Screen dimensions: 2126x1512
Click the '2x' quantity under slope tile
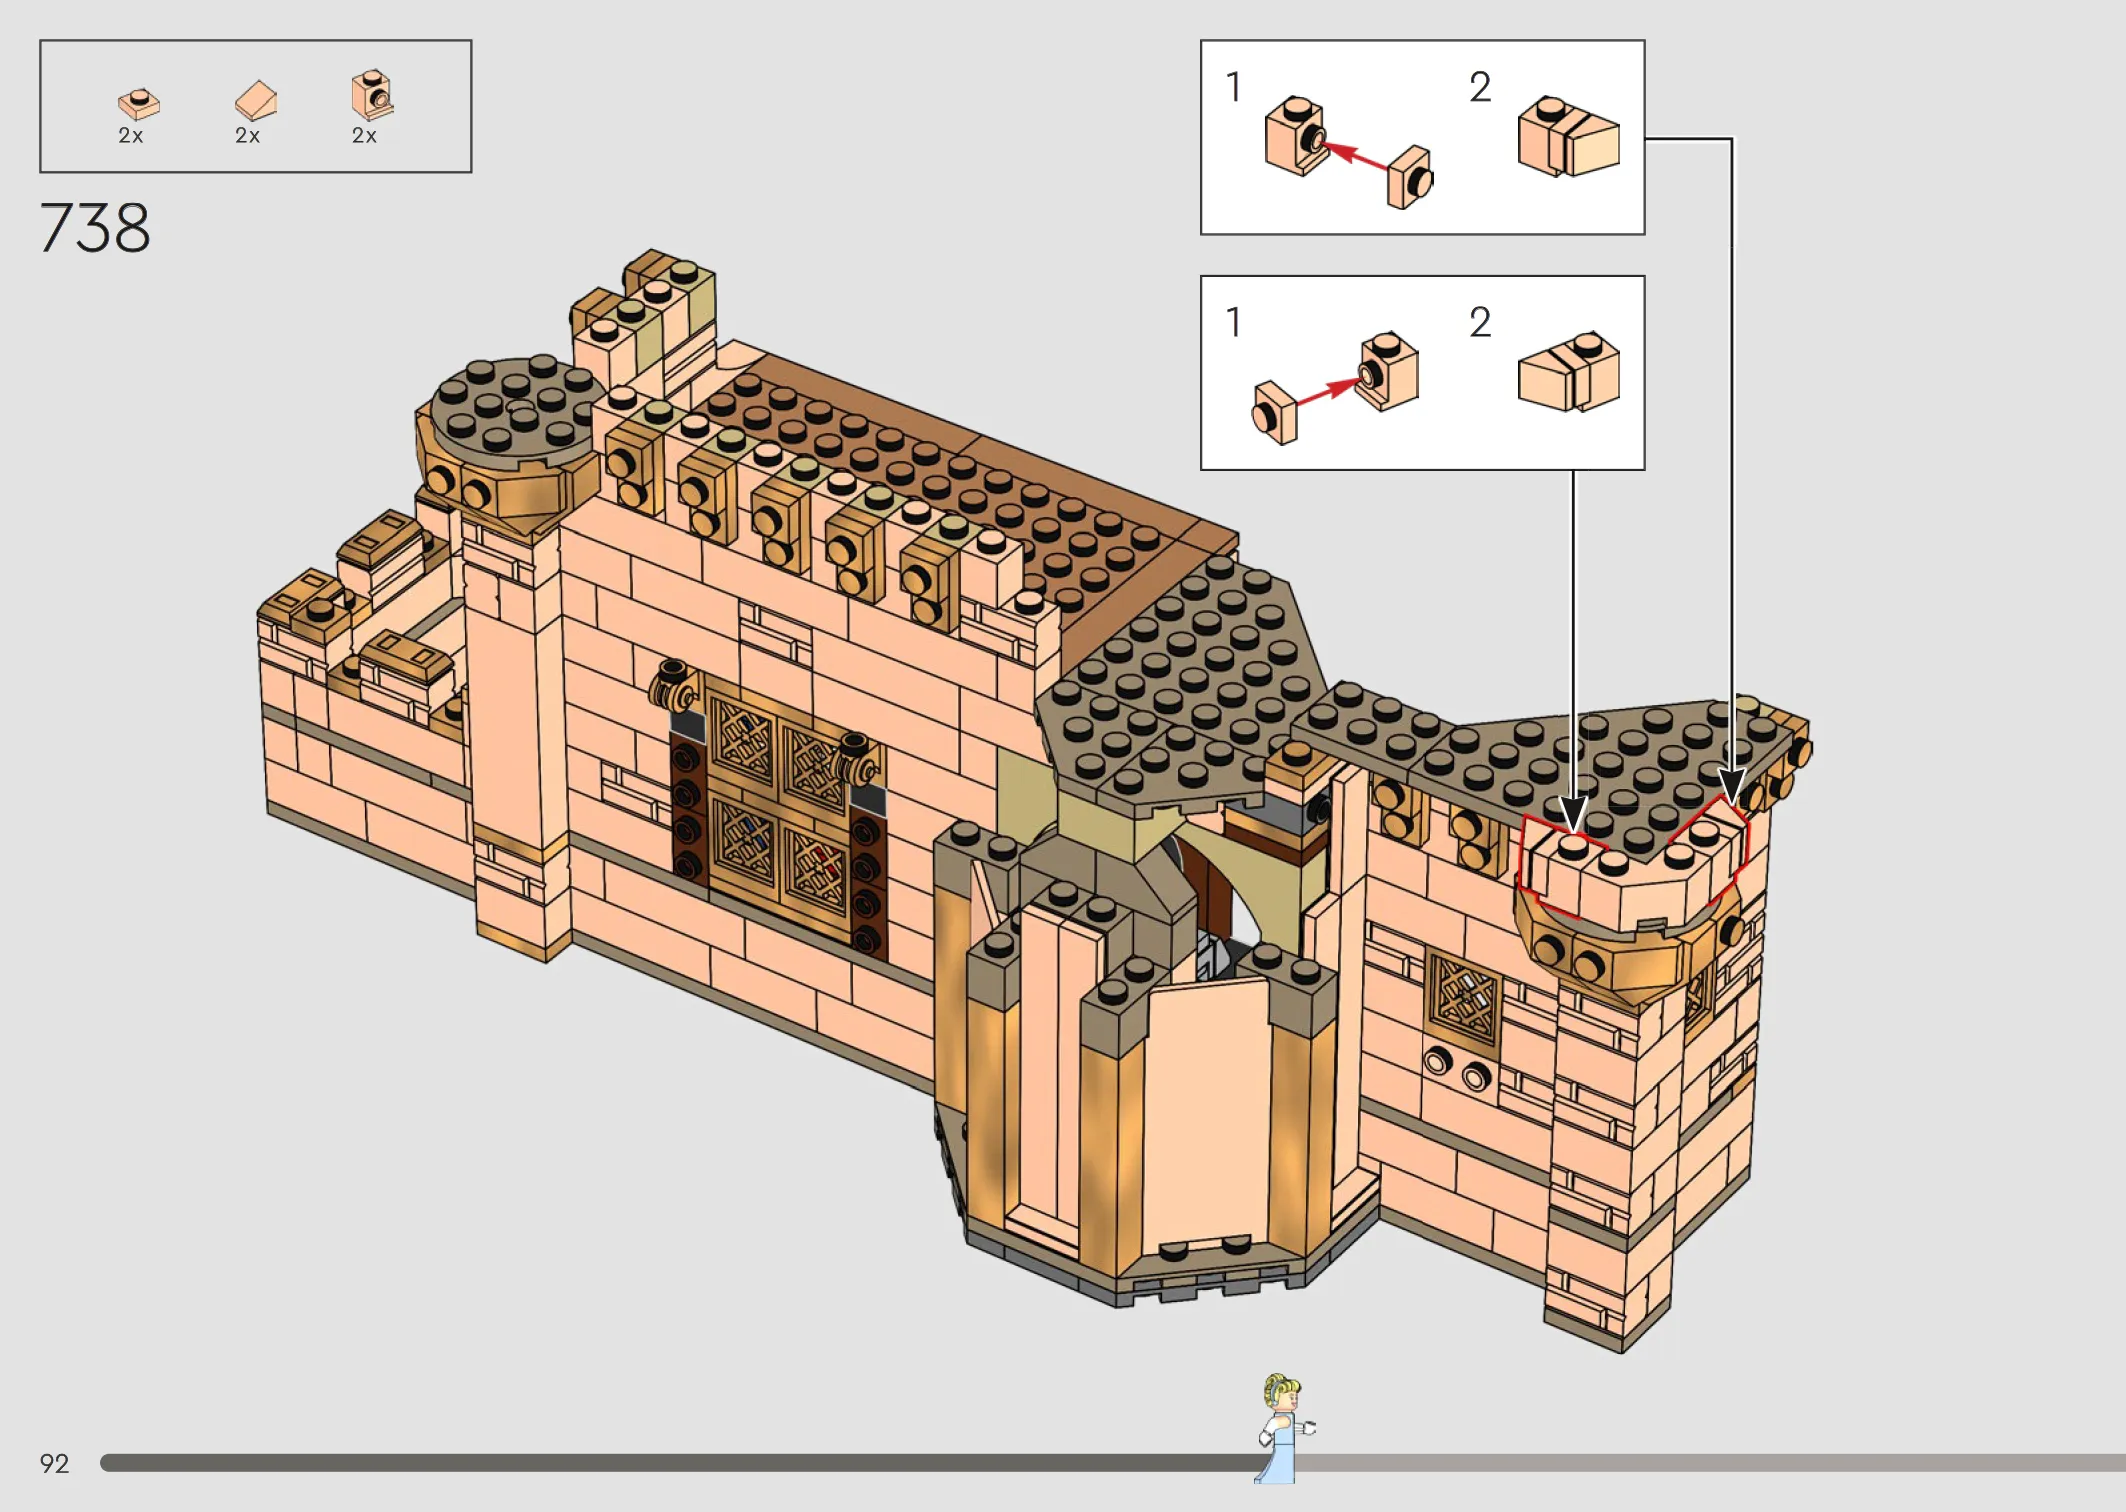(x=248, y=136)
